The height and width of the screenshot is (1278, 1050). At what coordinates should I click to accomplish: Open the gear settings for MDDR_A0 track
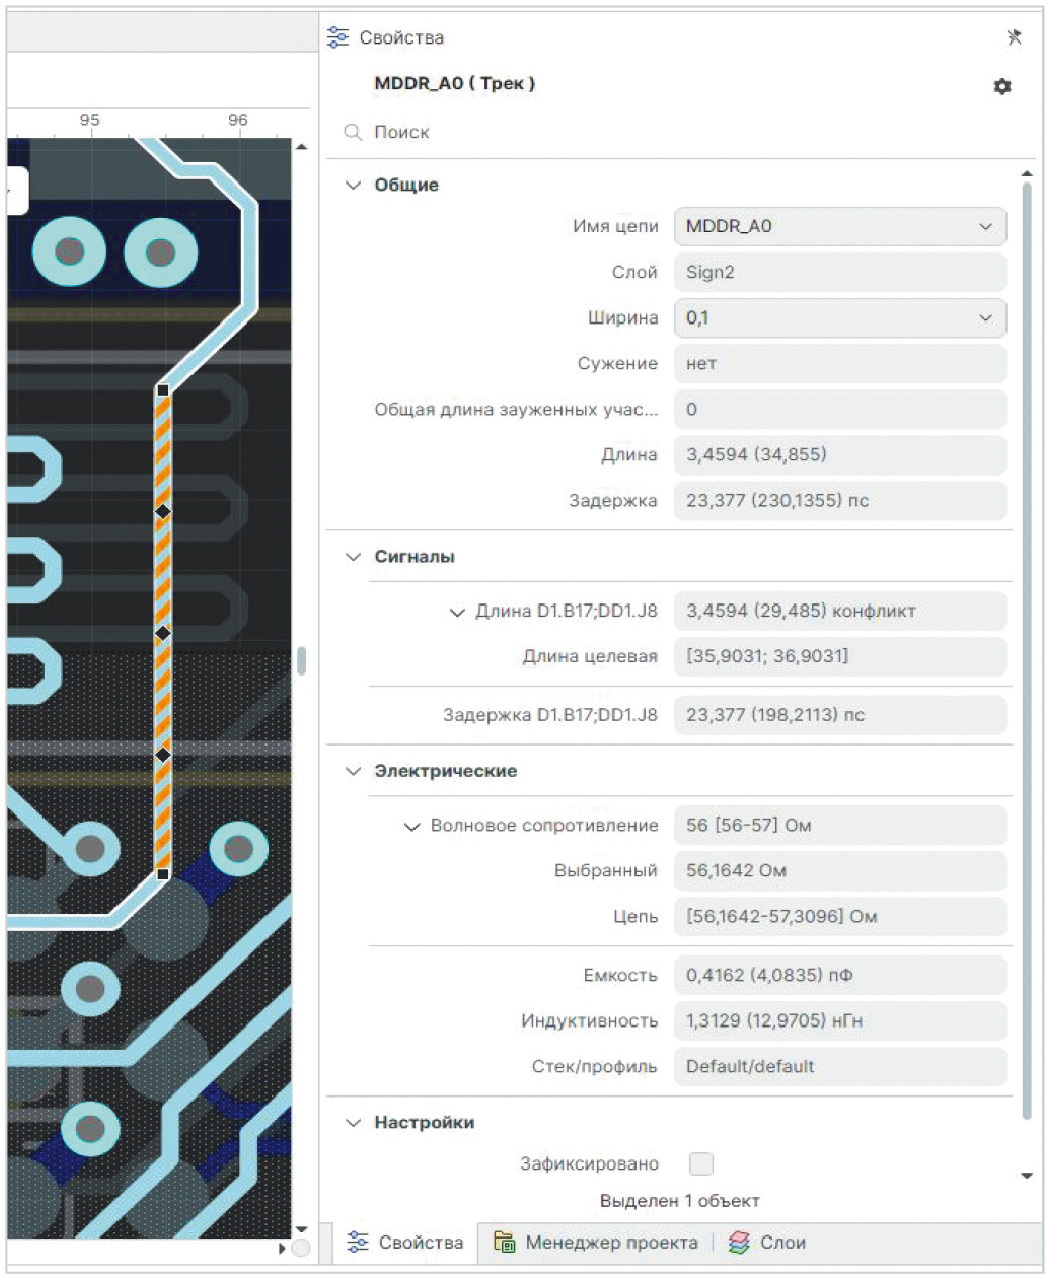1002,86
